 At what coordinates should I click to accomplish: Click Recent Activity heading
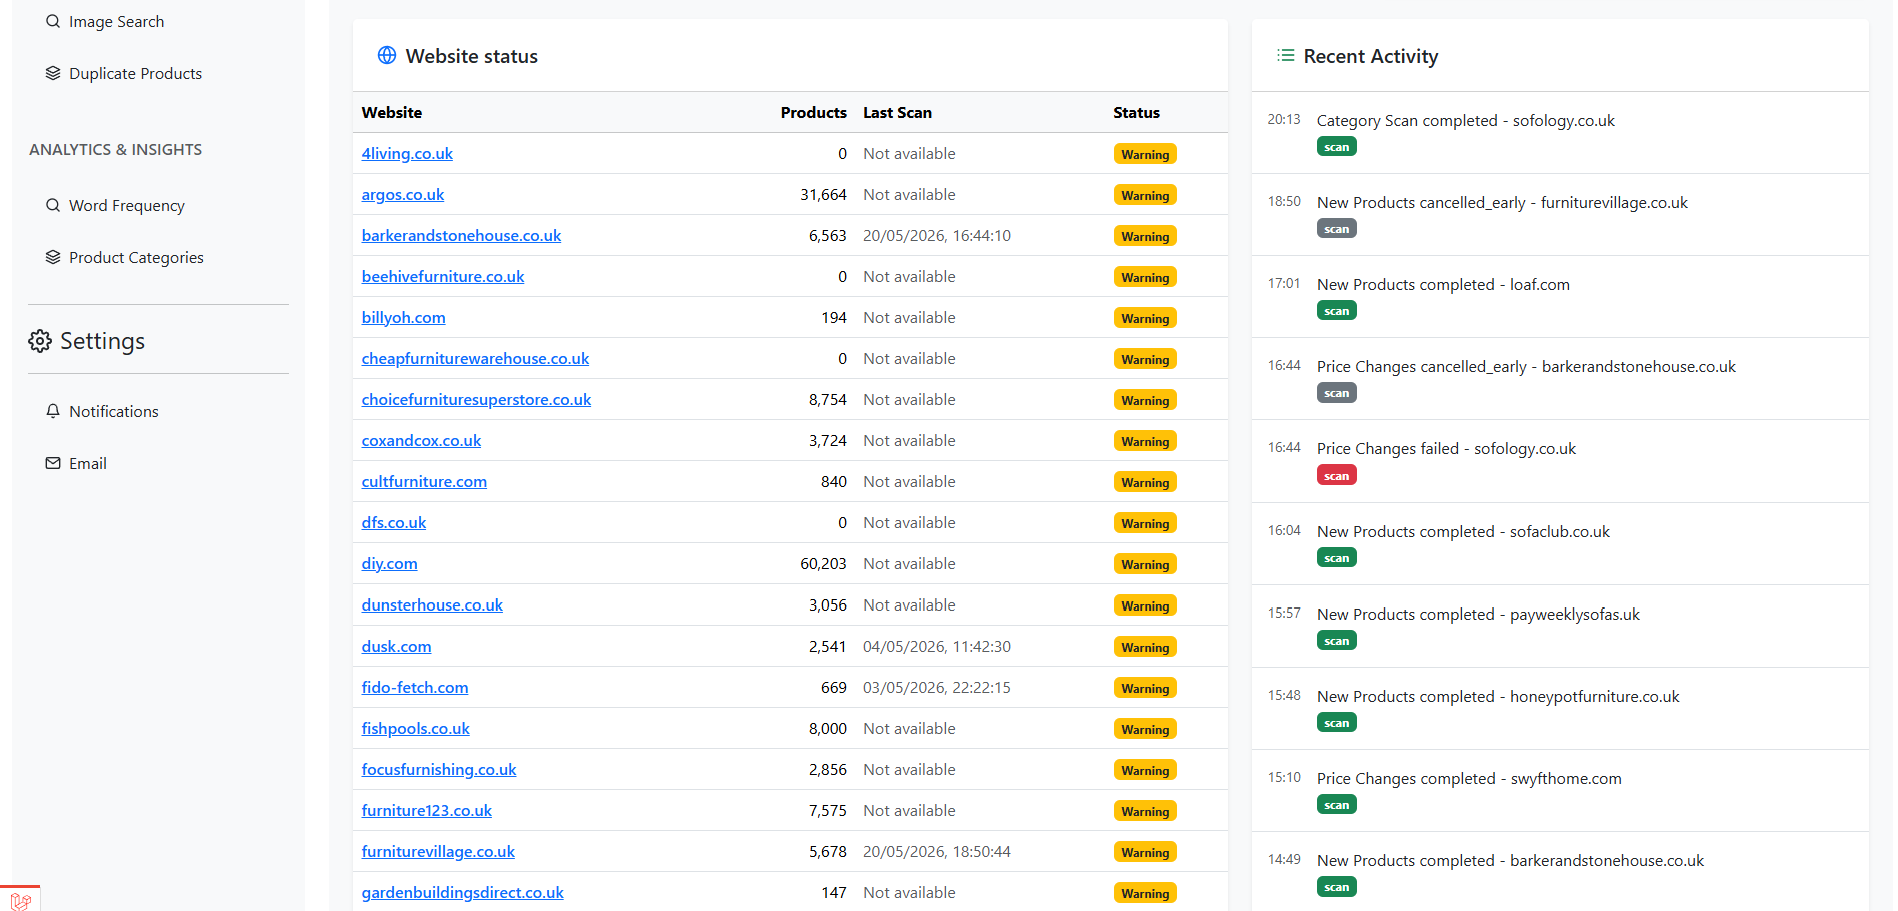(x=1370, y=56)
